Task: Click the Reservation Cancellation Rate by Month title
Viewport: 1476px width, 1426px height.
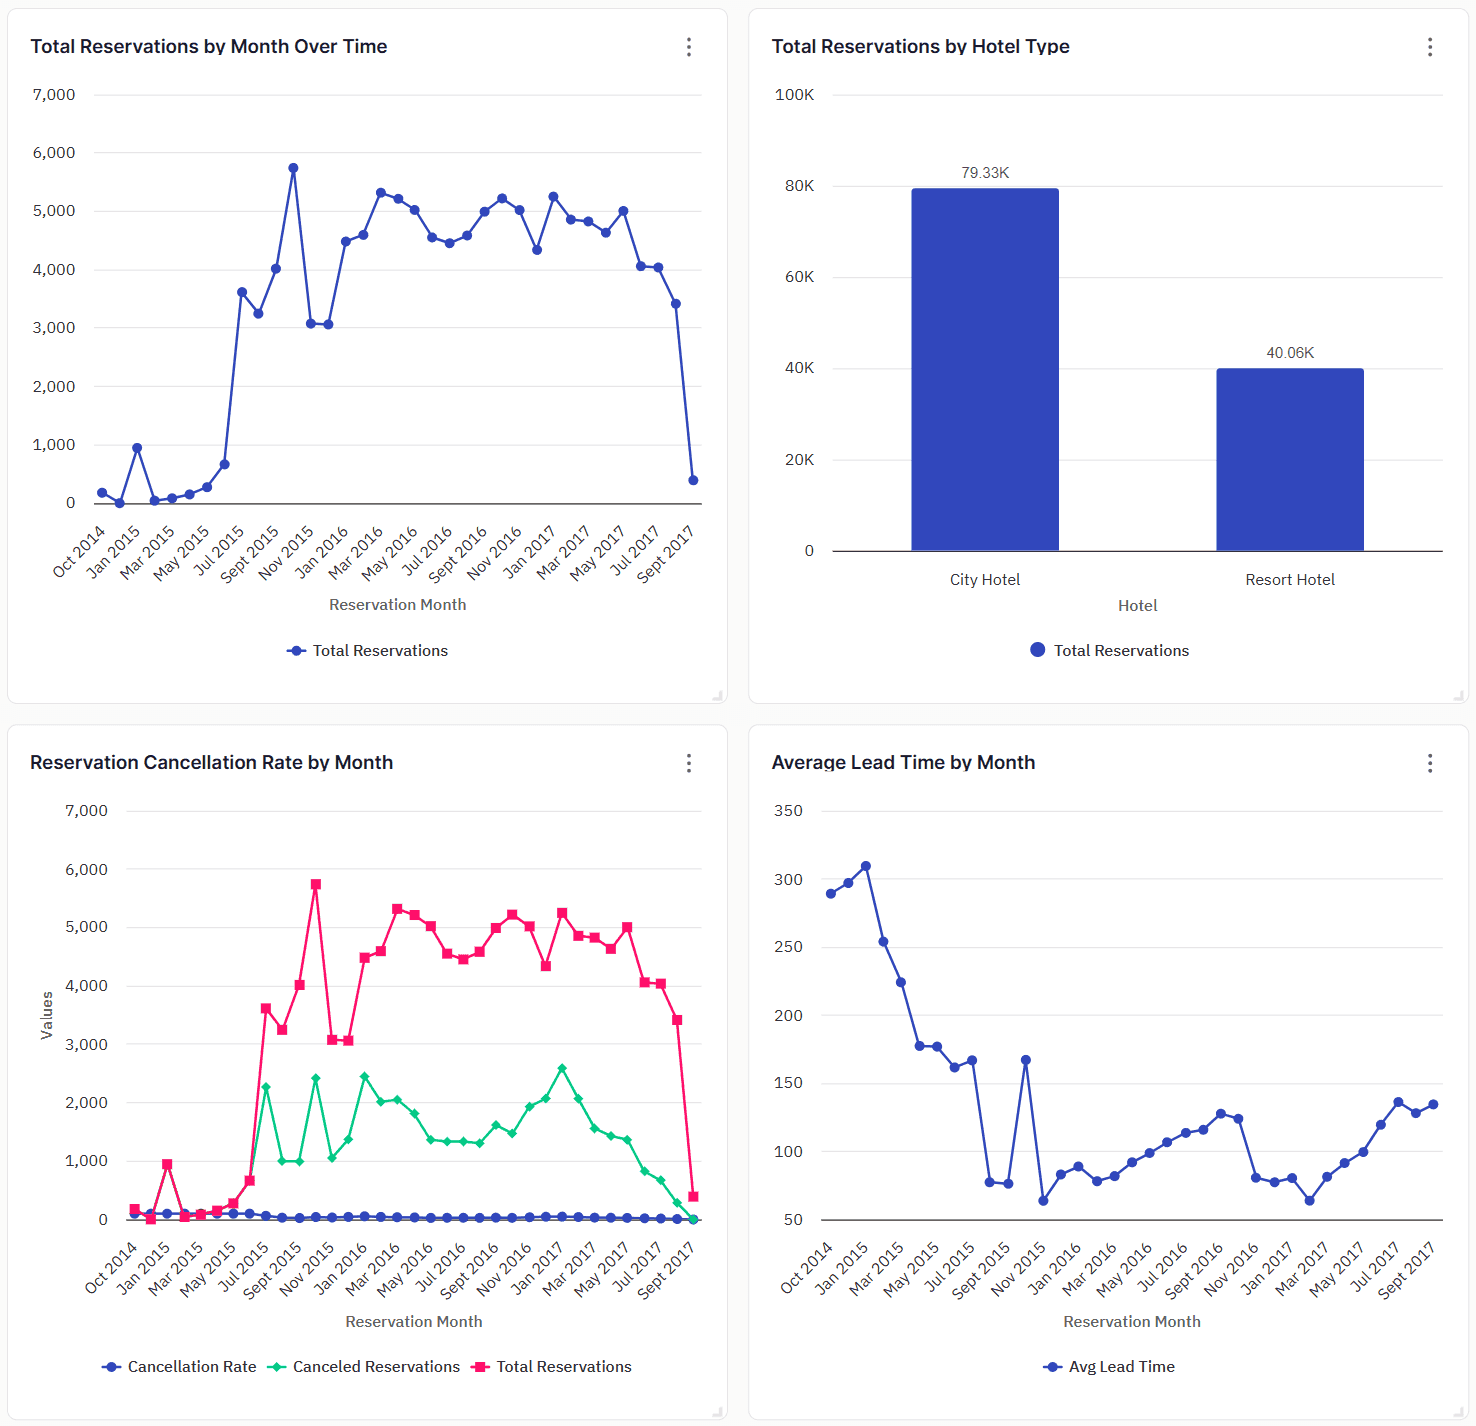Action: [212, 762]
